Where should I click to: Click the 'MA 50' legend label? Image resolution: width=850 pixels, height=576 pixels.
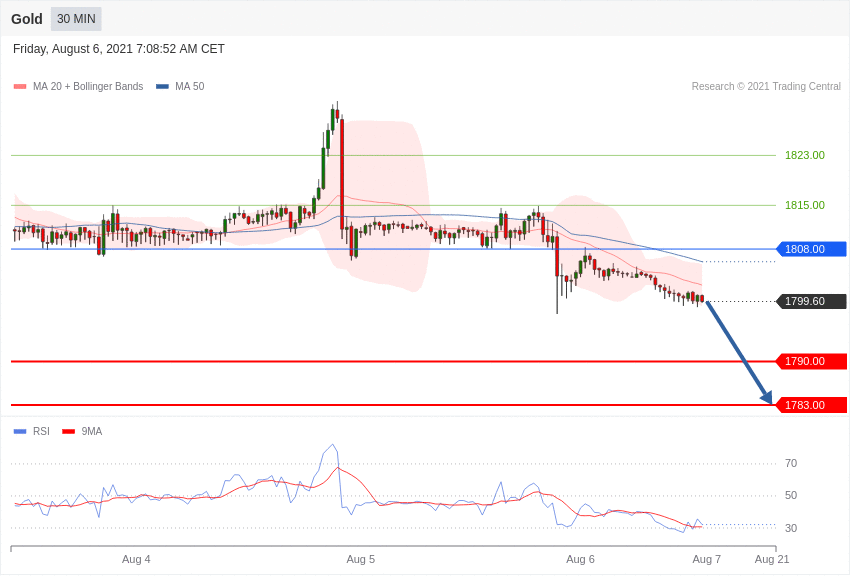pos(190,86)
